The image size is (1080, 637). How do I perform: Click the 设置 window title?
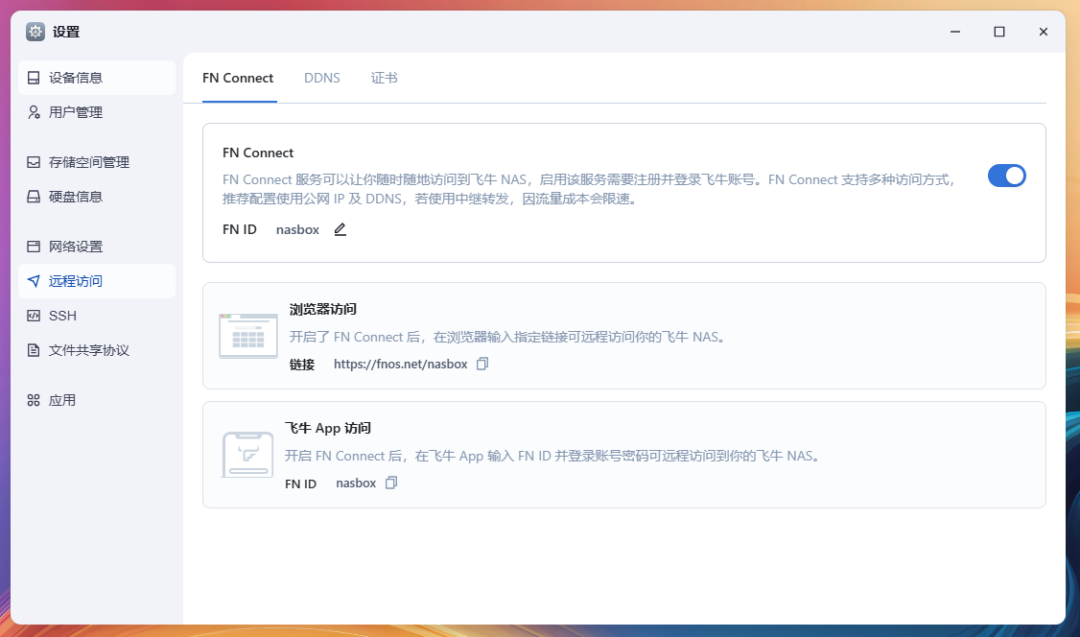point(66,32)
